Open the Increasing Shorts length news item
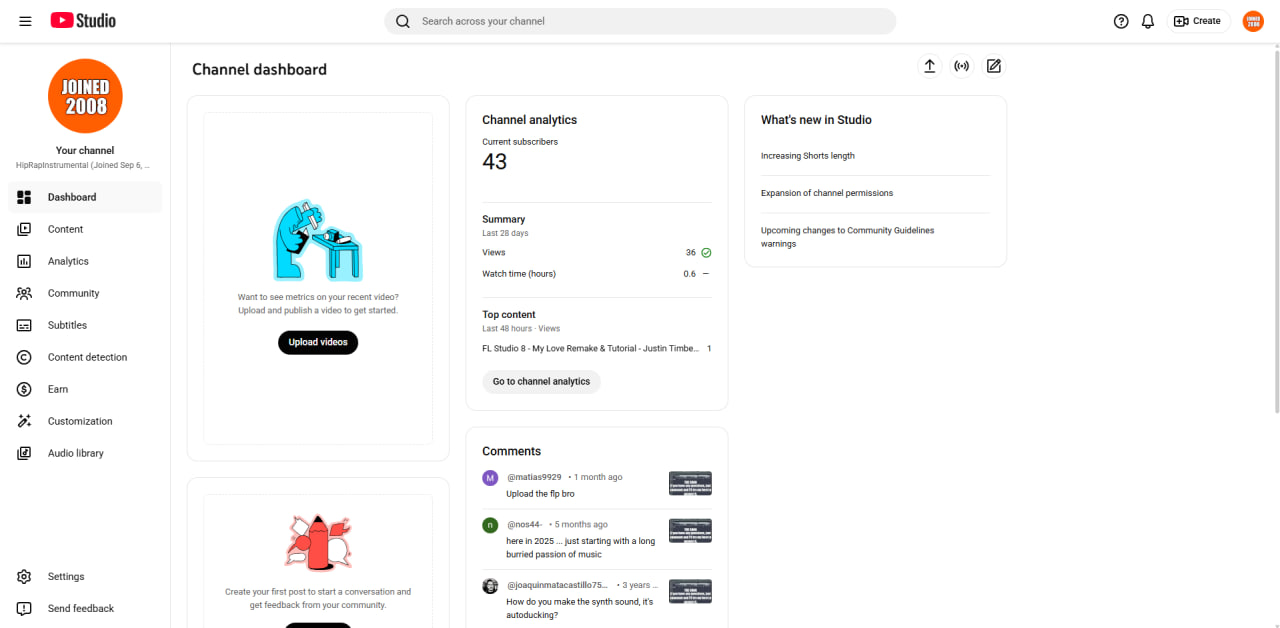 coord(808,156)
